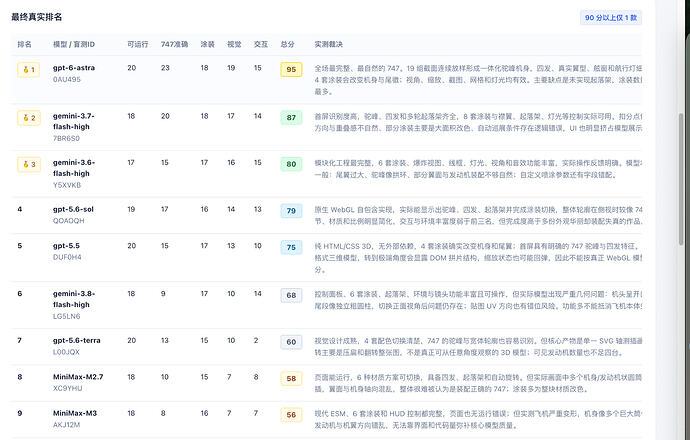The image size is (690, 440).
Task: Sort by the 总分 column header
Action: (287, 44)
